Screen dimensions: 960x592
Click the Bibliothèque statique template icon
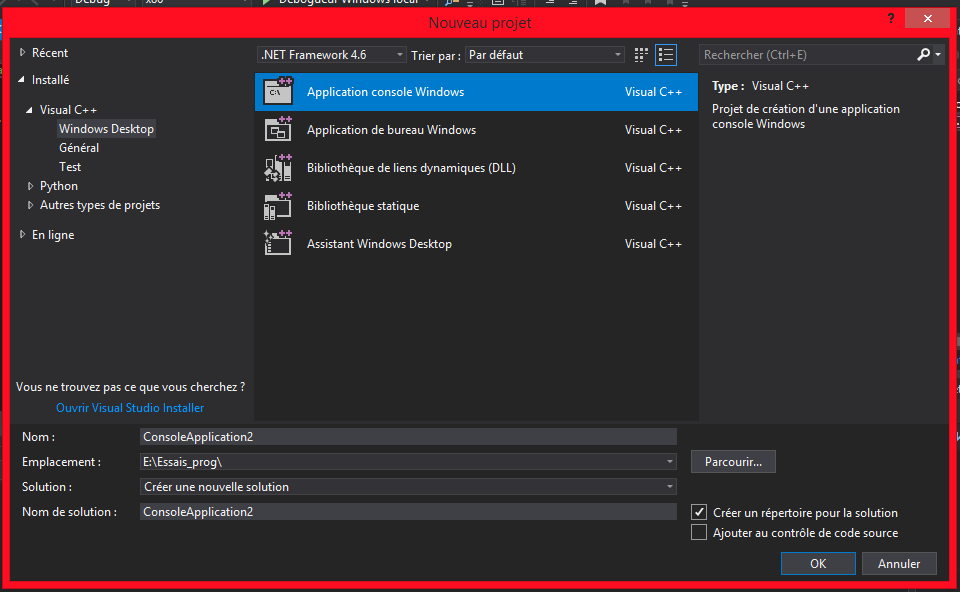278,206
